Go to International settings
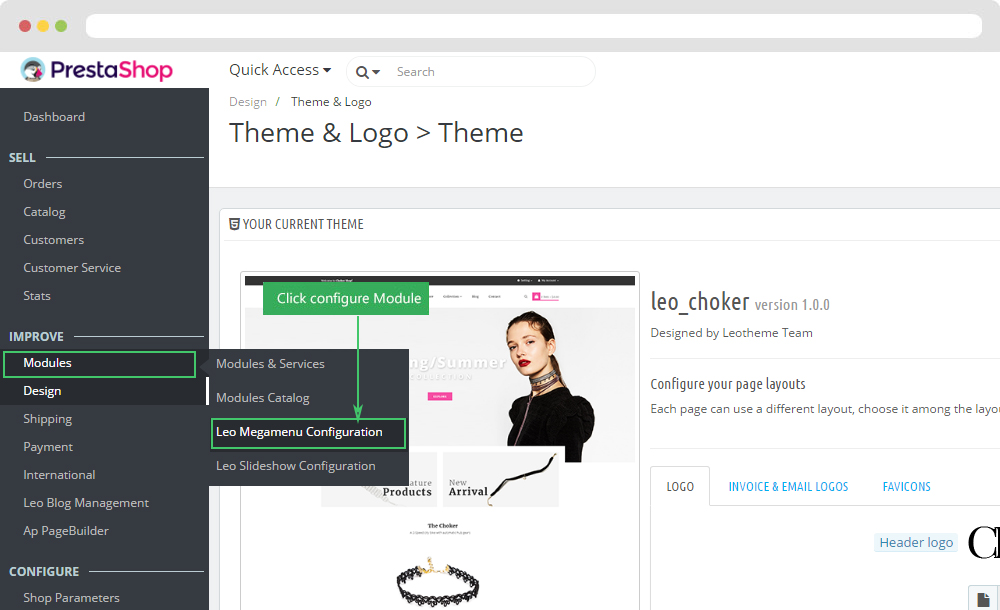This screenshot has height=610, width=1000. [x=59, y=475]
